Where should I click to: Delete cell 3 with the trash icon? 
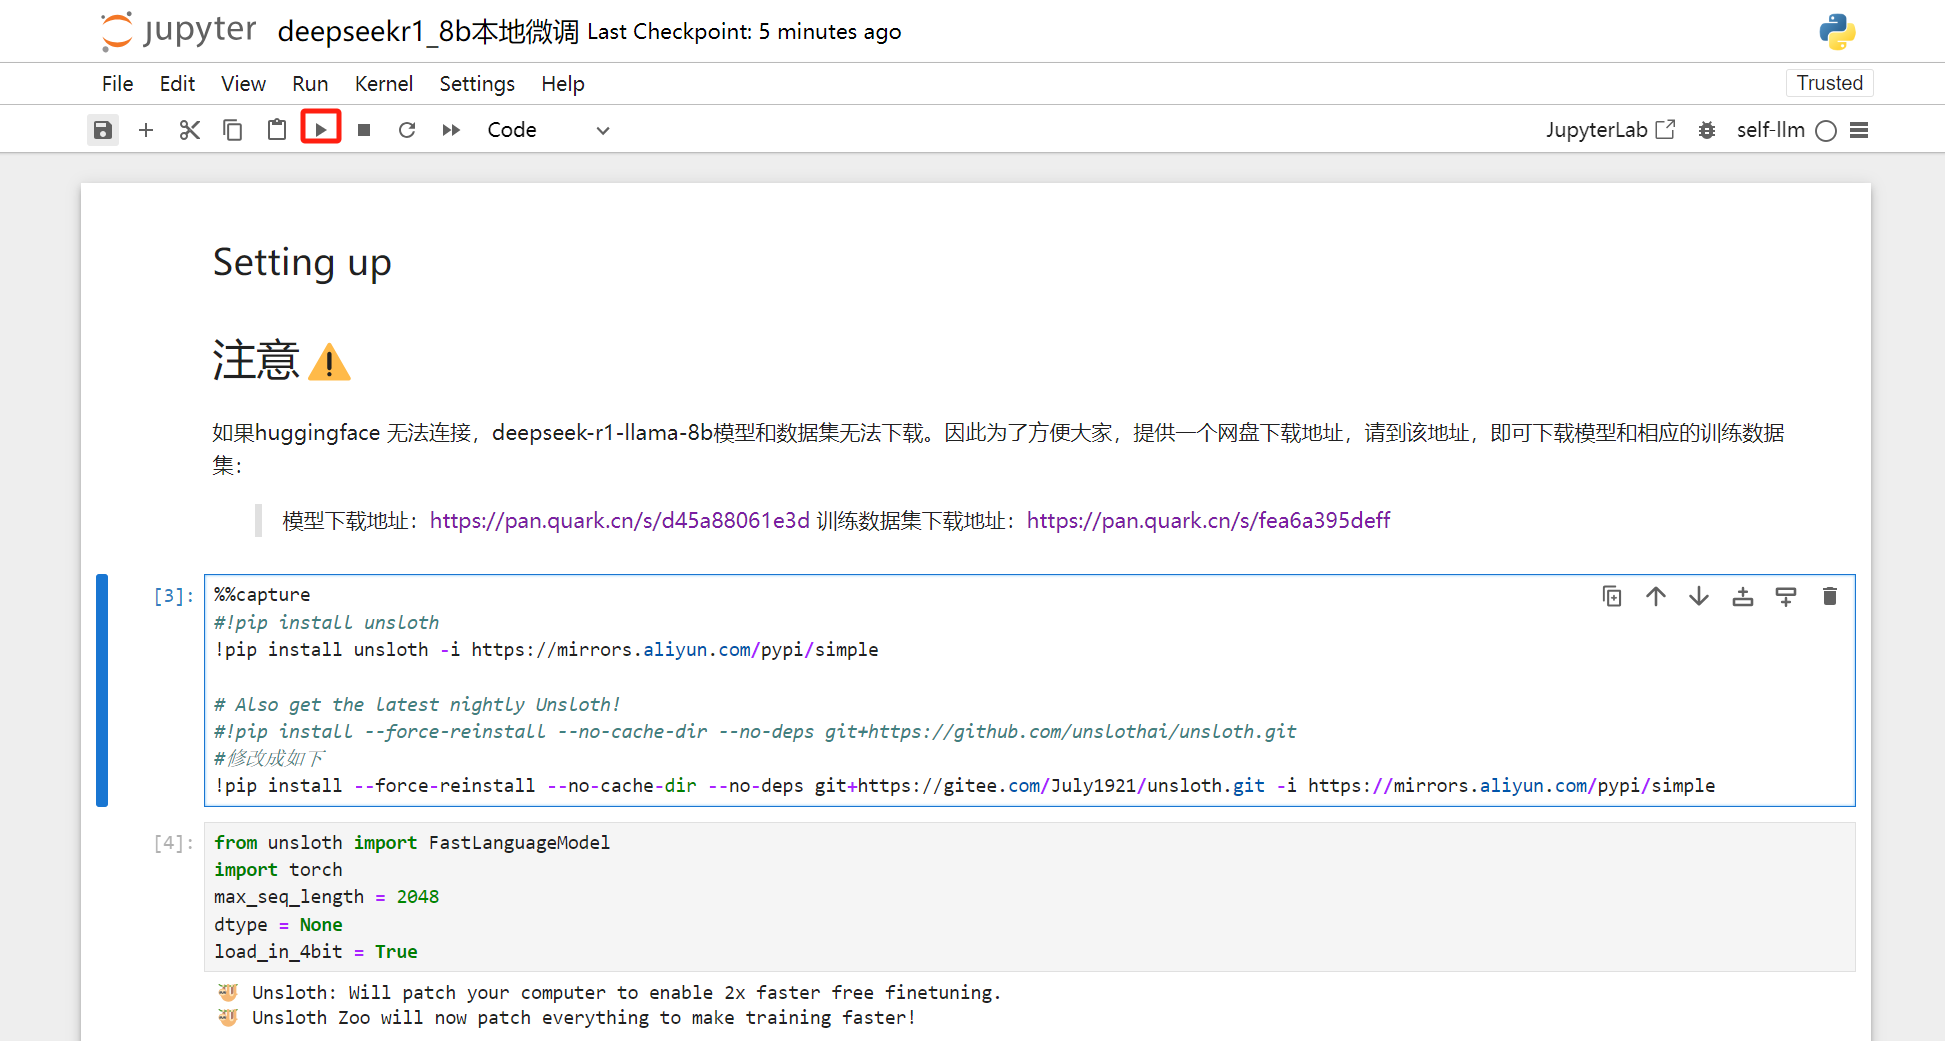1830,597
